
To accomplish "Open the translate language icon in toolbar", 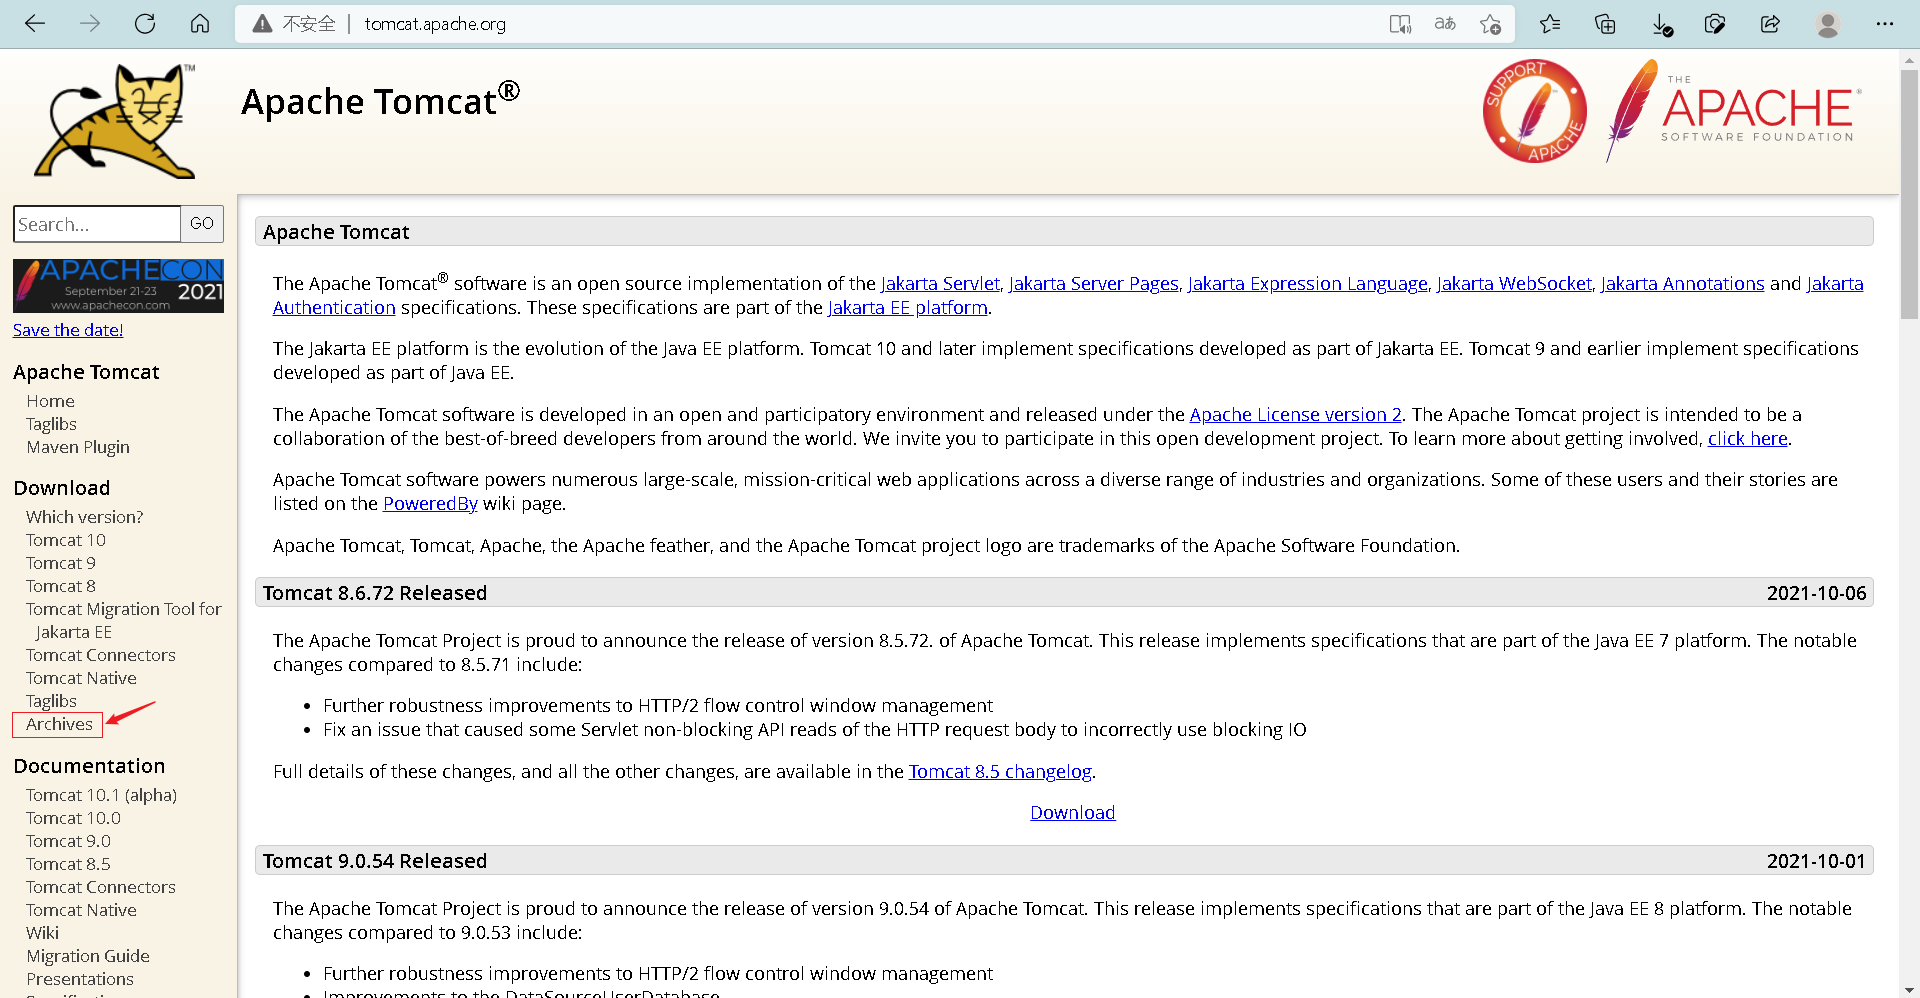I will click(x=1444, y=24).
